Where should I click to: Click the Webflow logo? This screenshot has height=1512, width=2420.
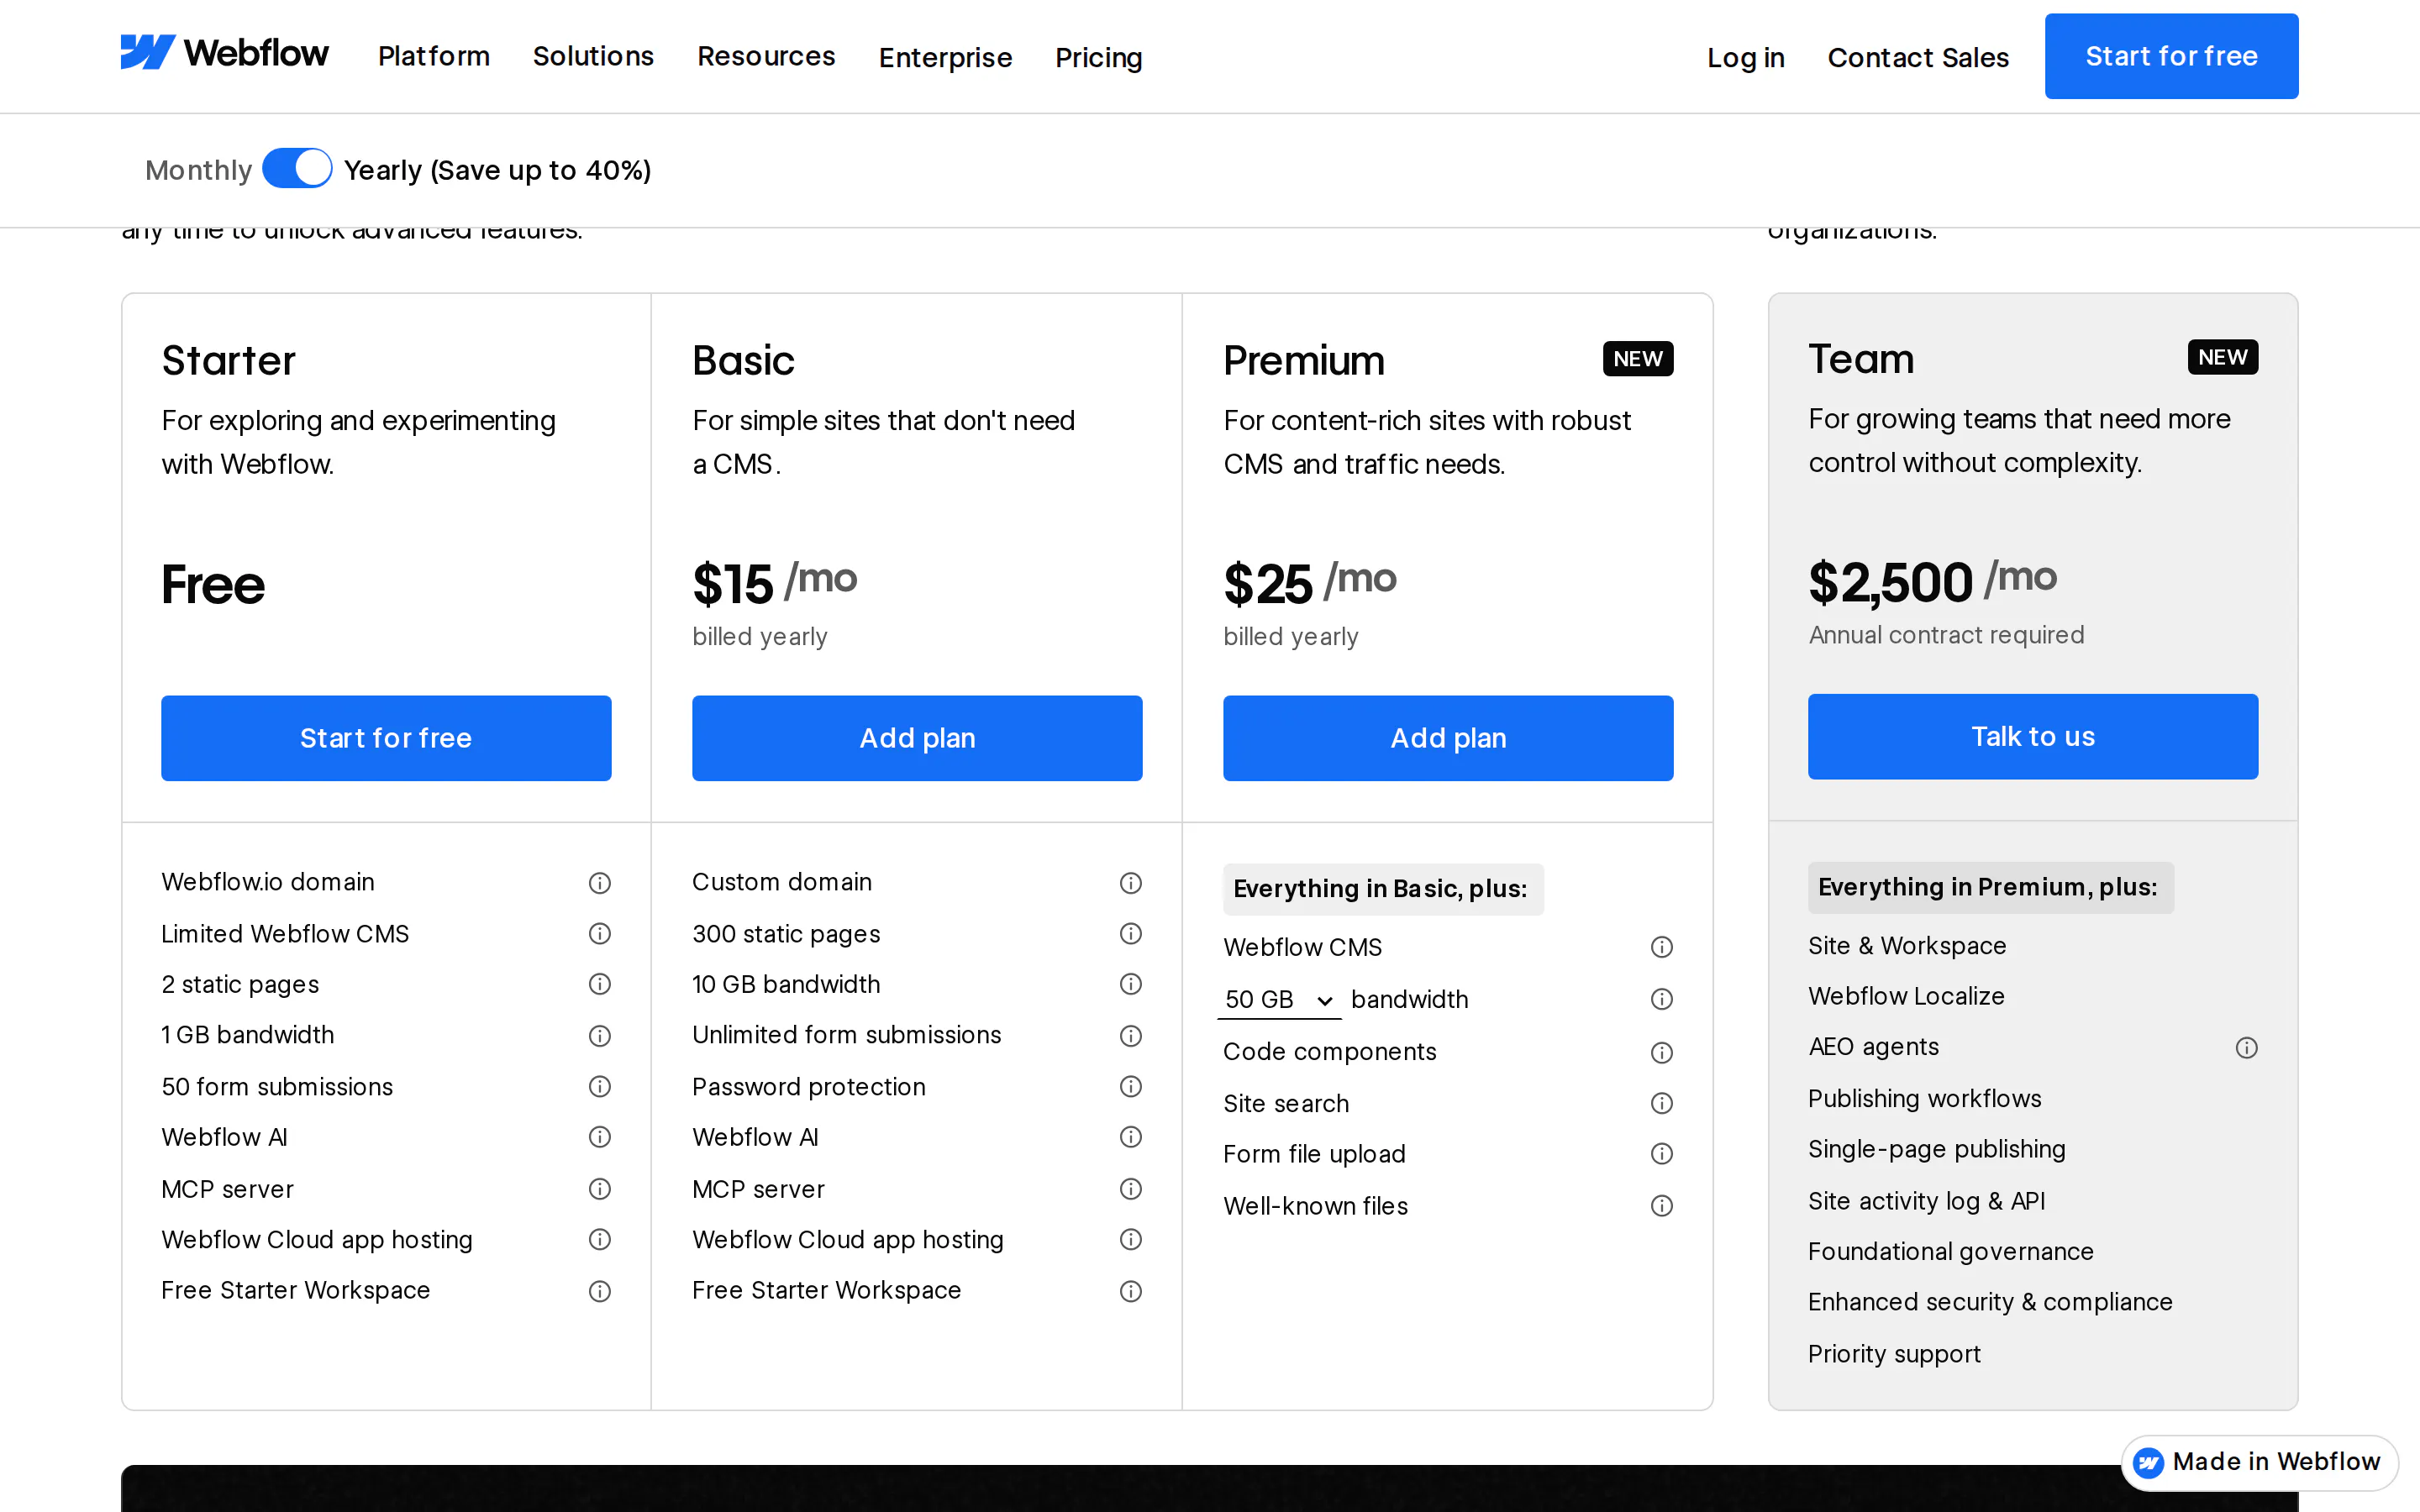pyautogui.click(x=224, y=53)
